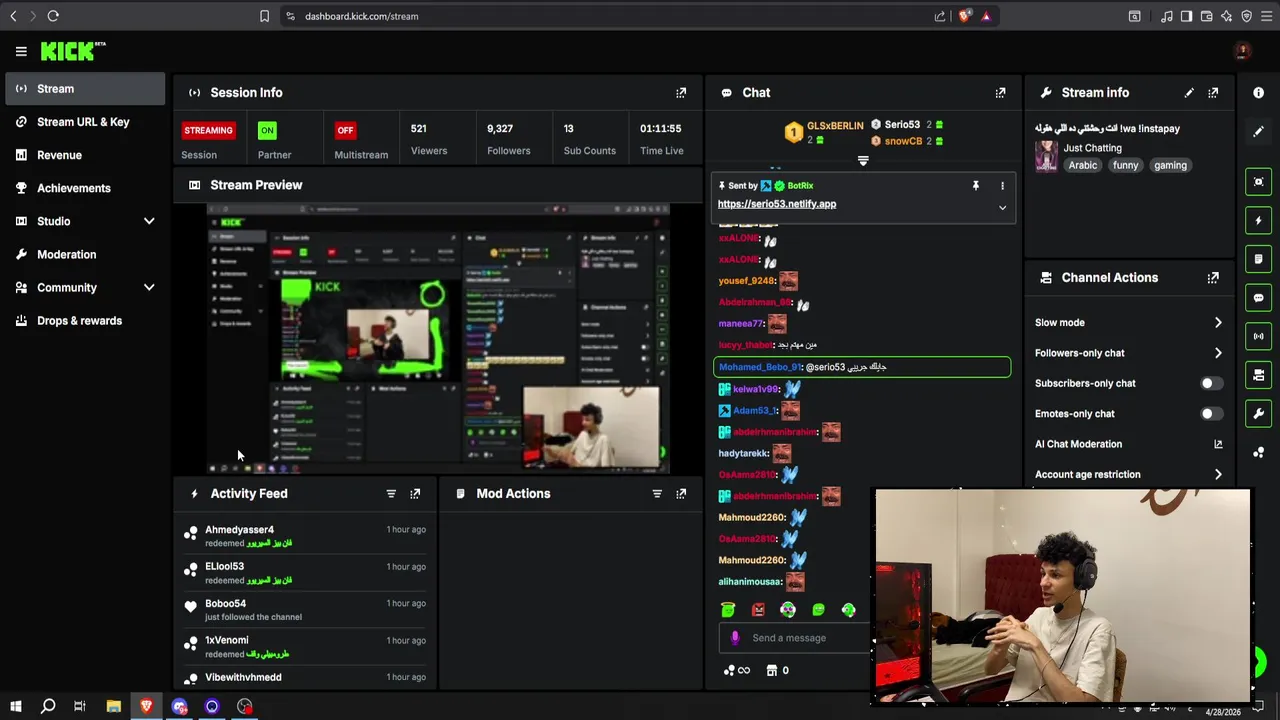
Task: Open File Explorer from the taskbar
Action: tap(113, 706)
